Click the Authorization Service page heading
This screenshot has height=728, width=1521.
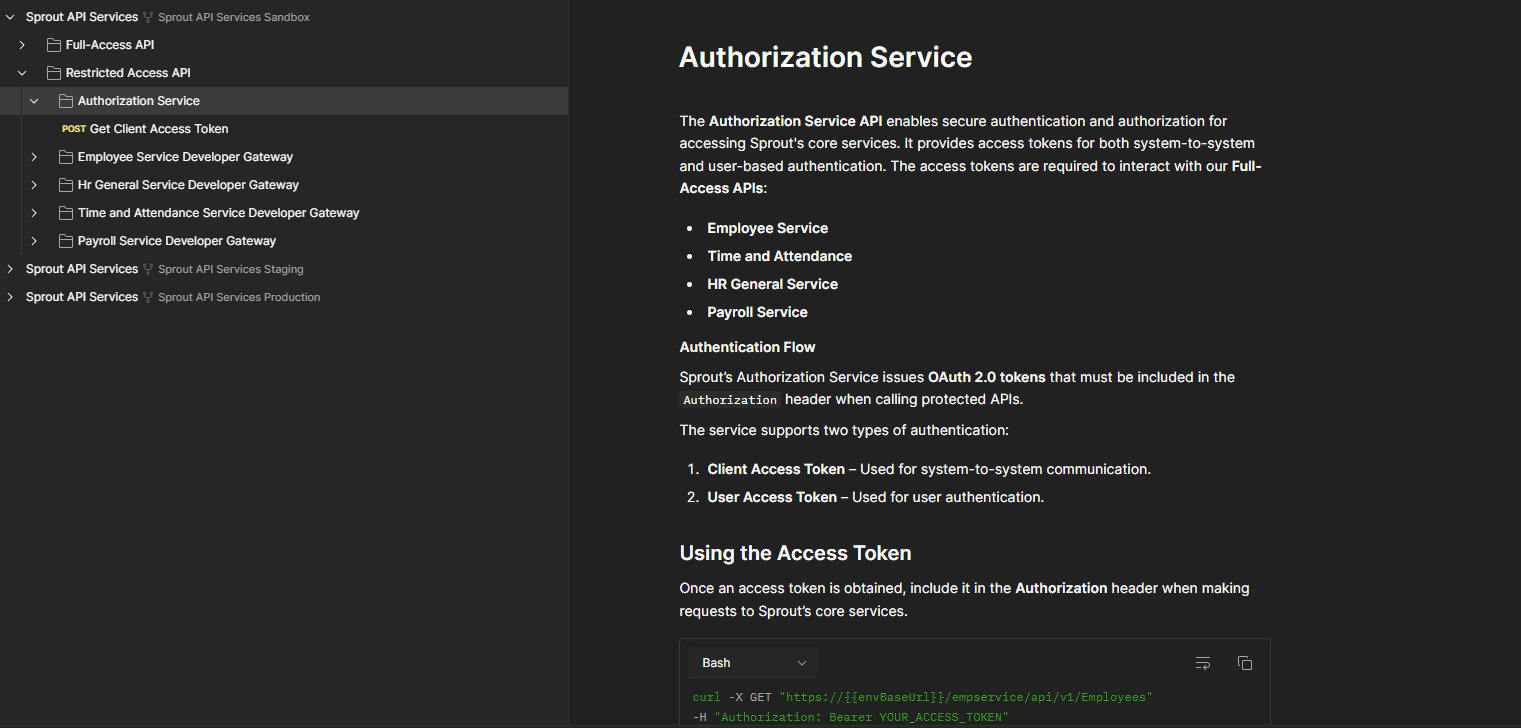click(x=825, y=57)
